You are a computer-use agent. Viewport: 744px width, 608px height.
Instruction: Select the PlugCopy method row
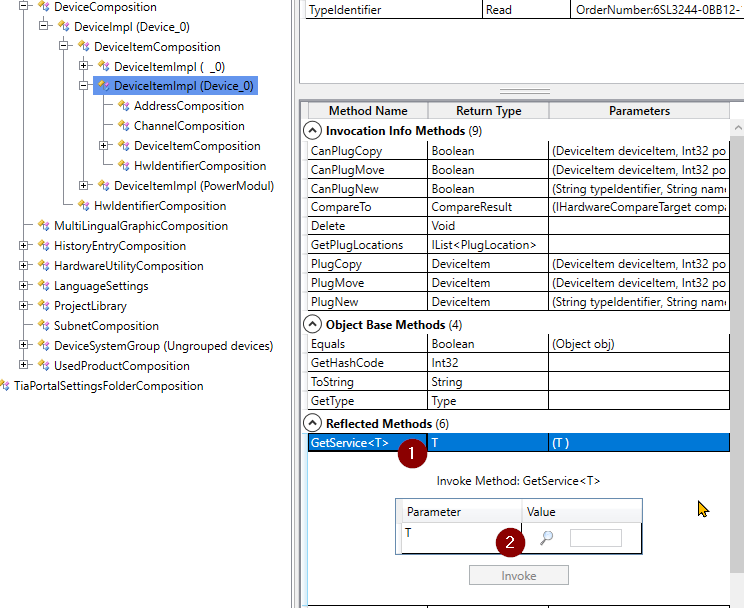pyautogui.click(x=519, y=263)
